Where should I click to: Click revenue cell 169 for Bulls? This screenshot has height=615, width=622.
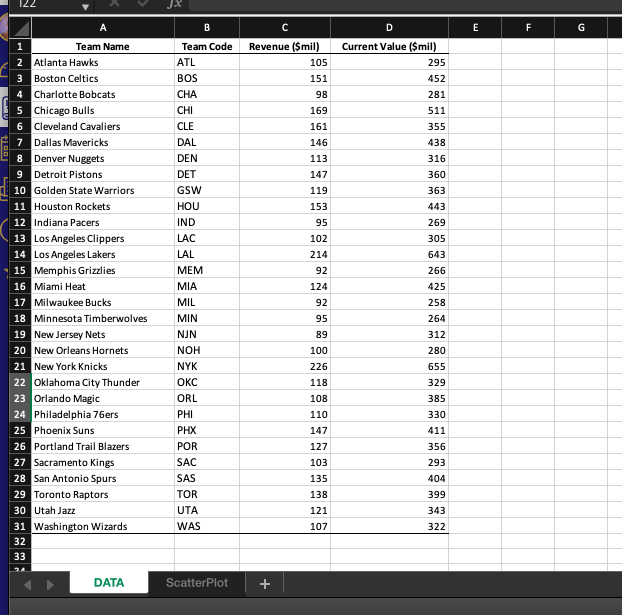[285, 110]
